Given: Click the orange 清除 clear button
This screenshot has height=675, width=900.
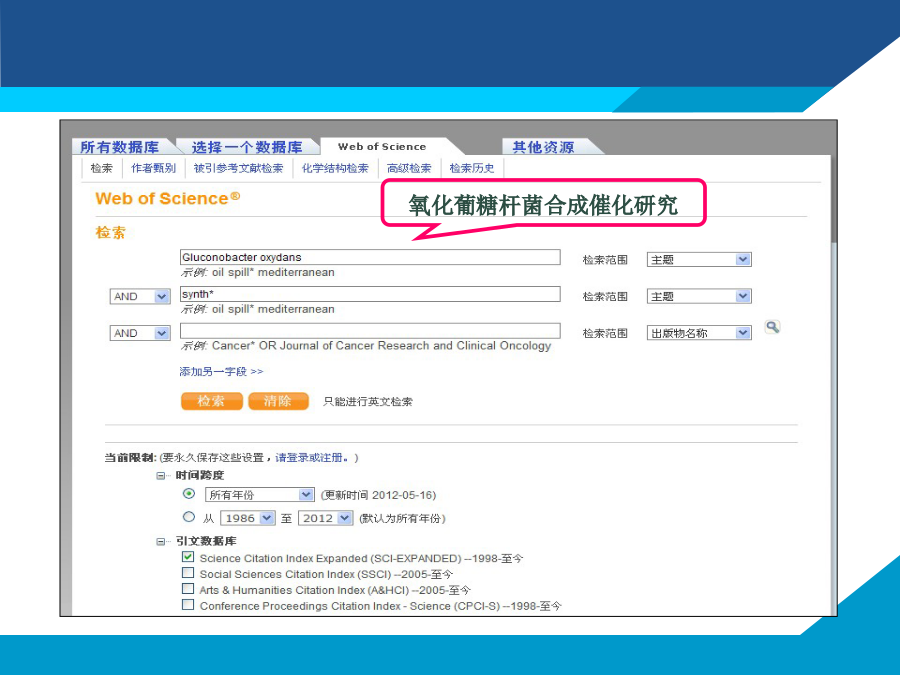Looking at the screenshot, I should coord(278,401).
